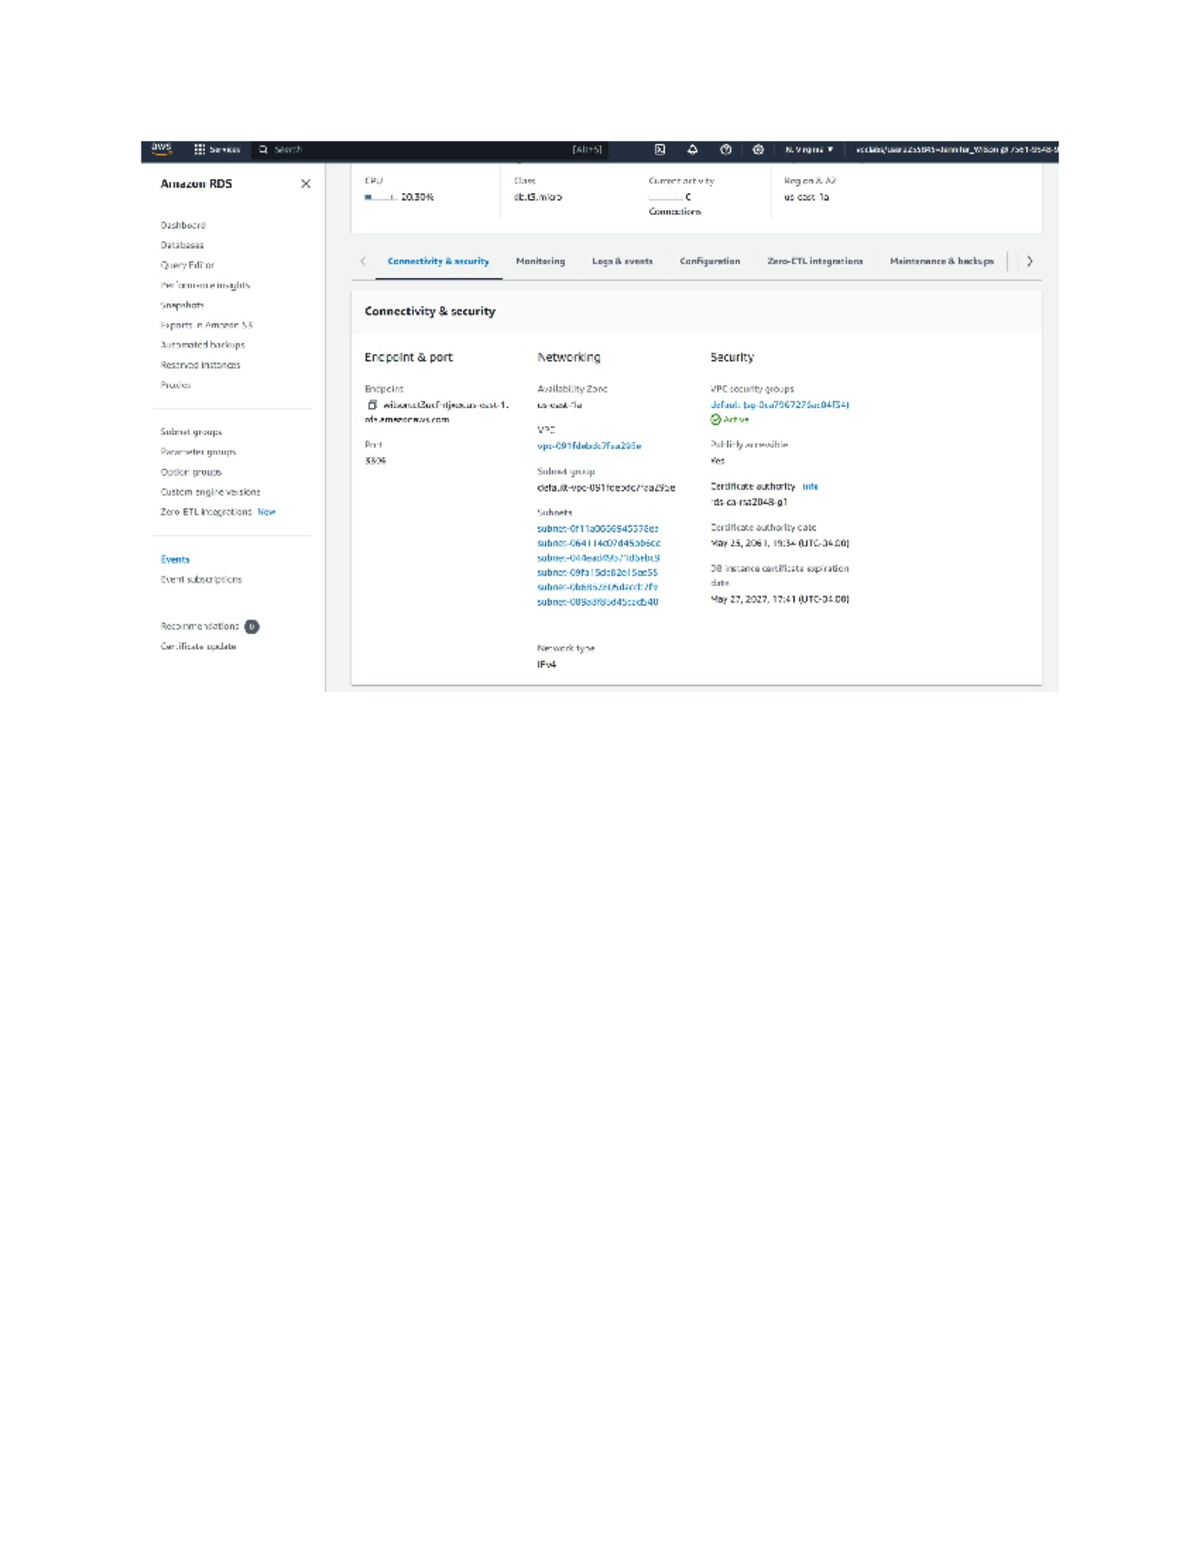
Task: Close the Amazon RDS side navigation
Action: (306, 184)
